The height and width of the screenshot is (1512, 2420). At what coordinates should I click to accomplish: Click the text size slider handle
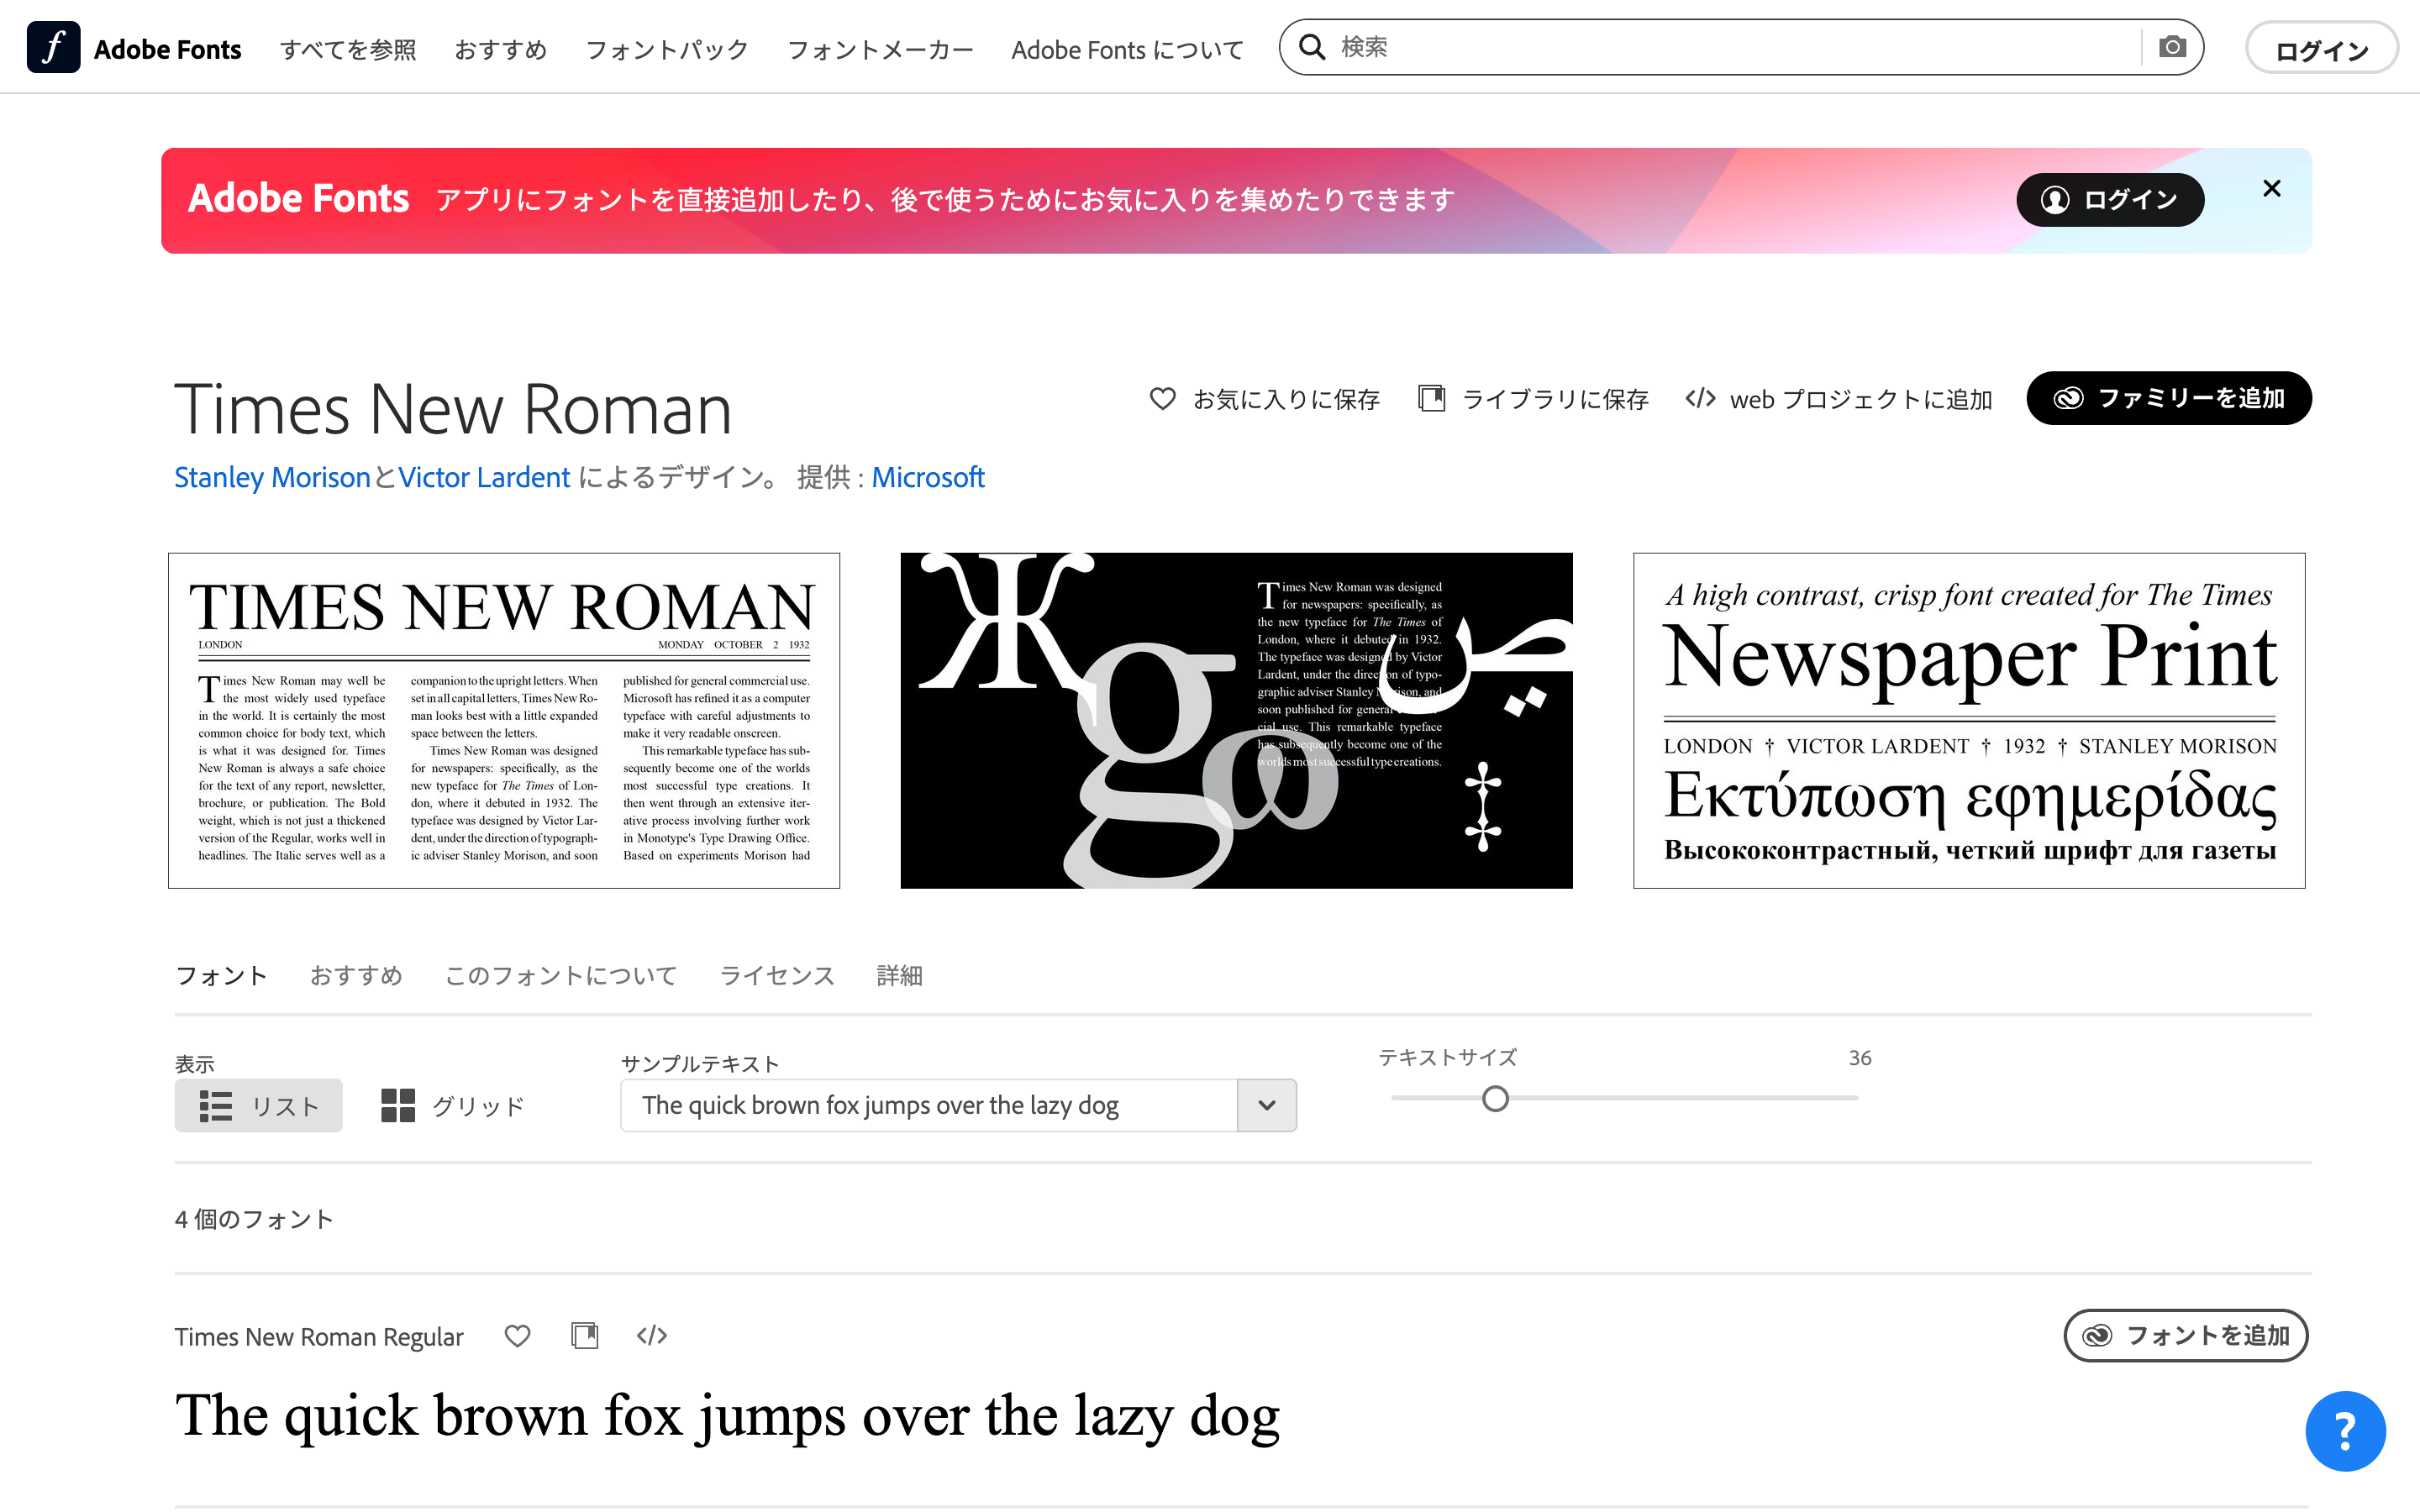pyautogui.click(x=1495, y=1099)
